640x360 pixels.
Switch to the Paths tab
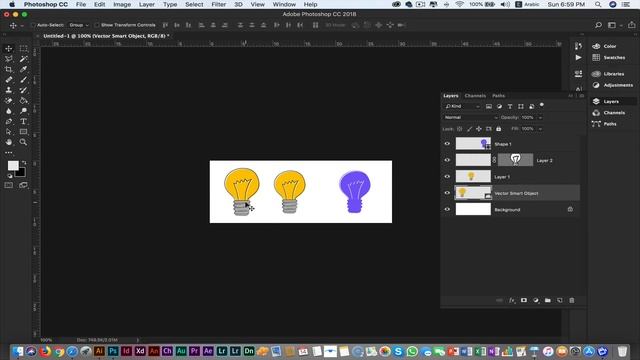pyautogui.click(x=498, y=96)
